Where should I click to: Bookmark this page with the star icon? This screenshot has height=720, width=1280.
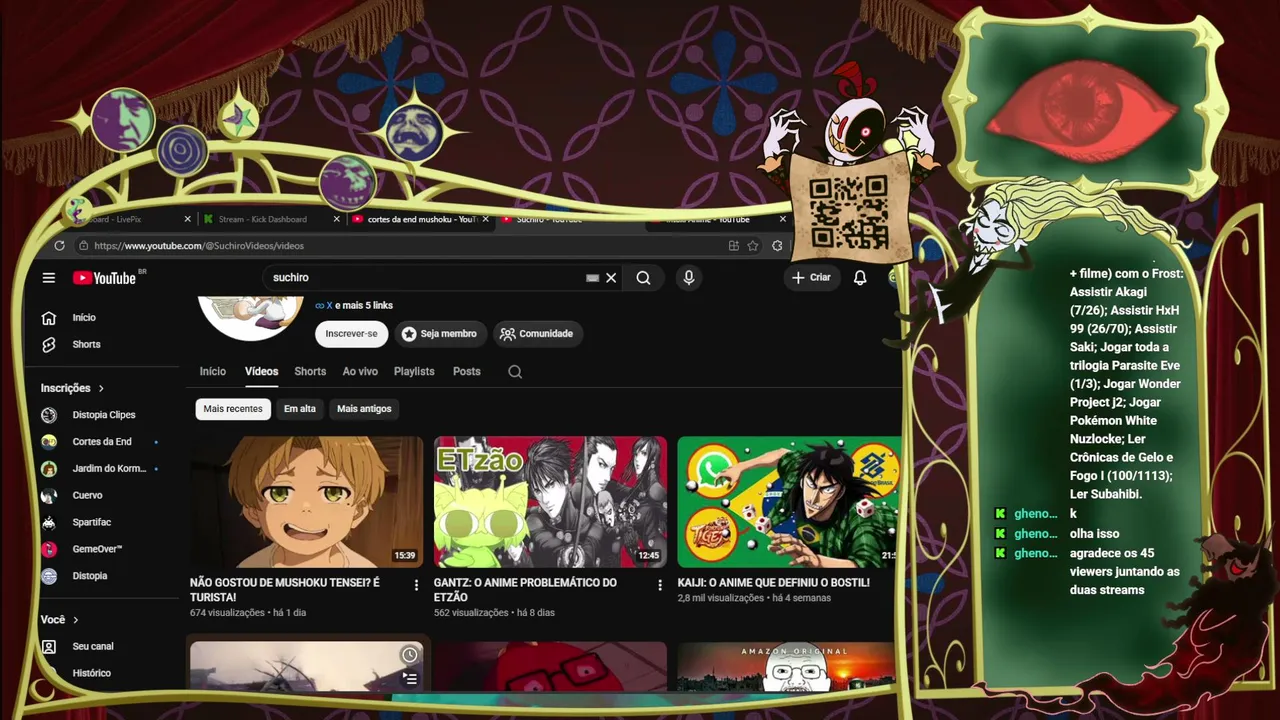coord(753,246)
